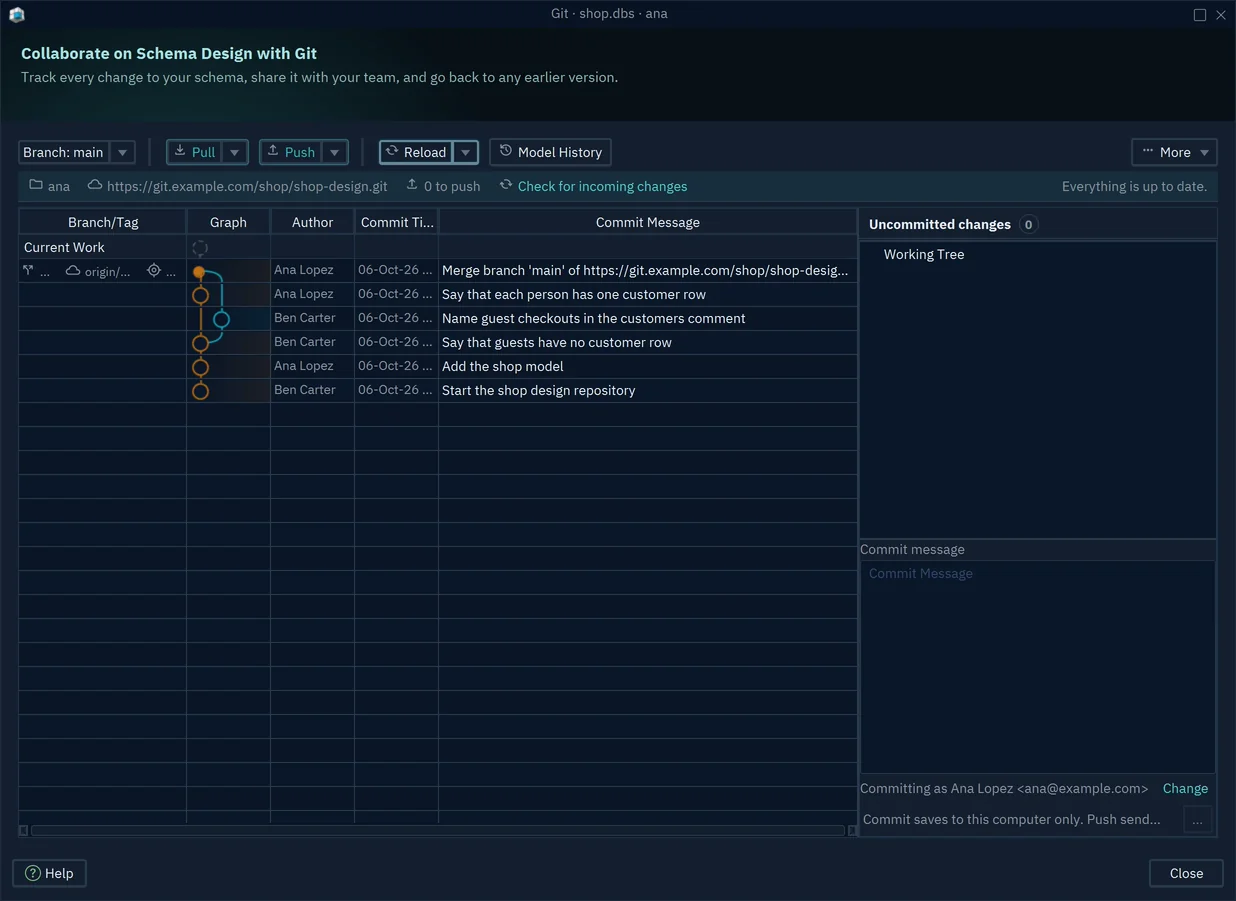Click the Push button
The height and width of the screenshot is (901, 1236).
[x=291, y=152]
